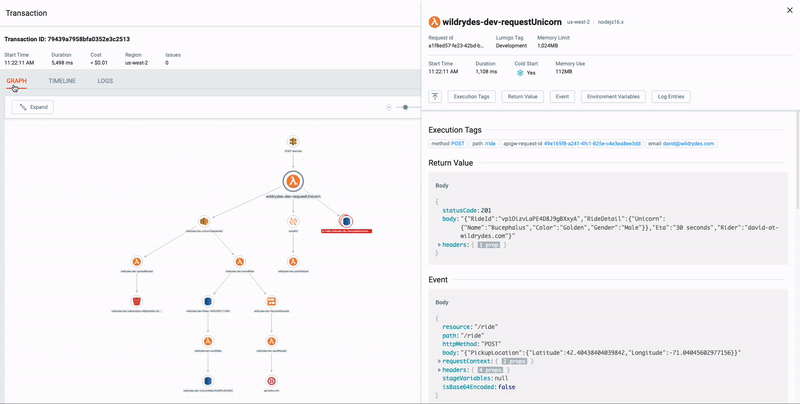Click the Cold Start snowflake icon
This screenshot has width=800, height=404.
click(520, 73)
